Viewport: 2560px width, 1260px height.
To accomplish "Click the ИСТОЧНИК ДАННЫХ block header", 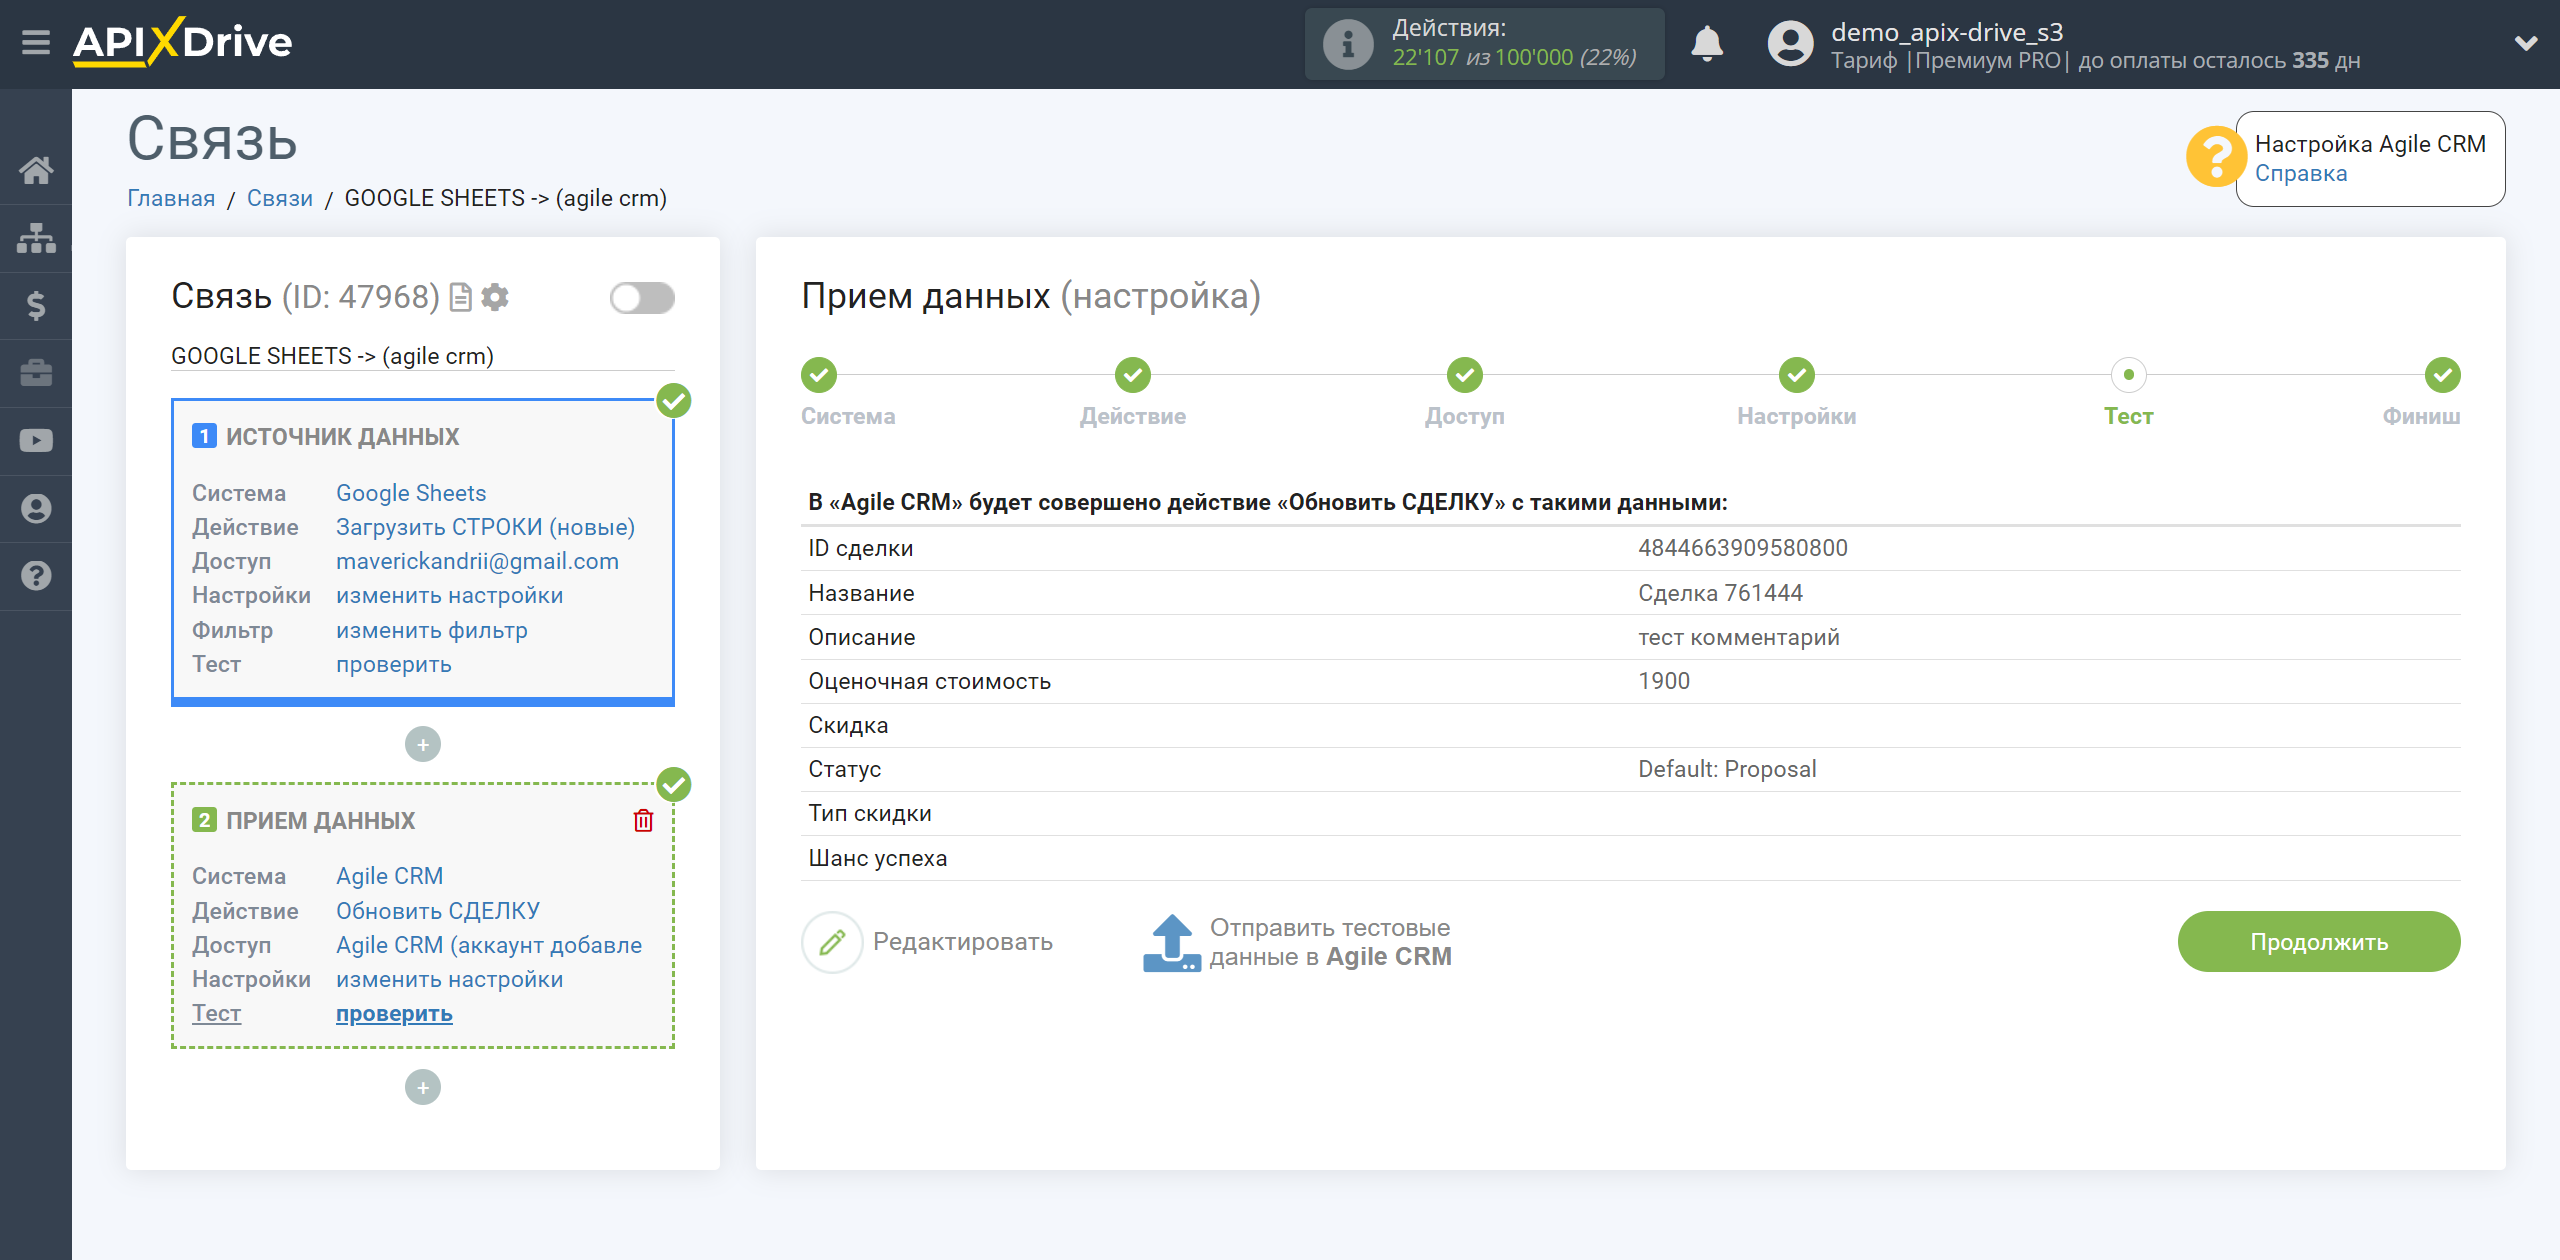I will 342,436.
